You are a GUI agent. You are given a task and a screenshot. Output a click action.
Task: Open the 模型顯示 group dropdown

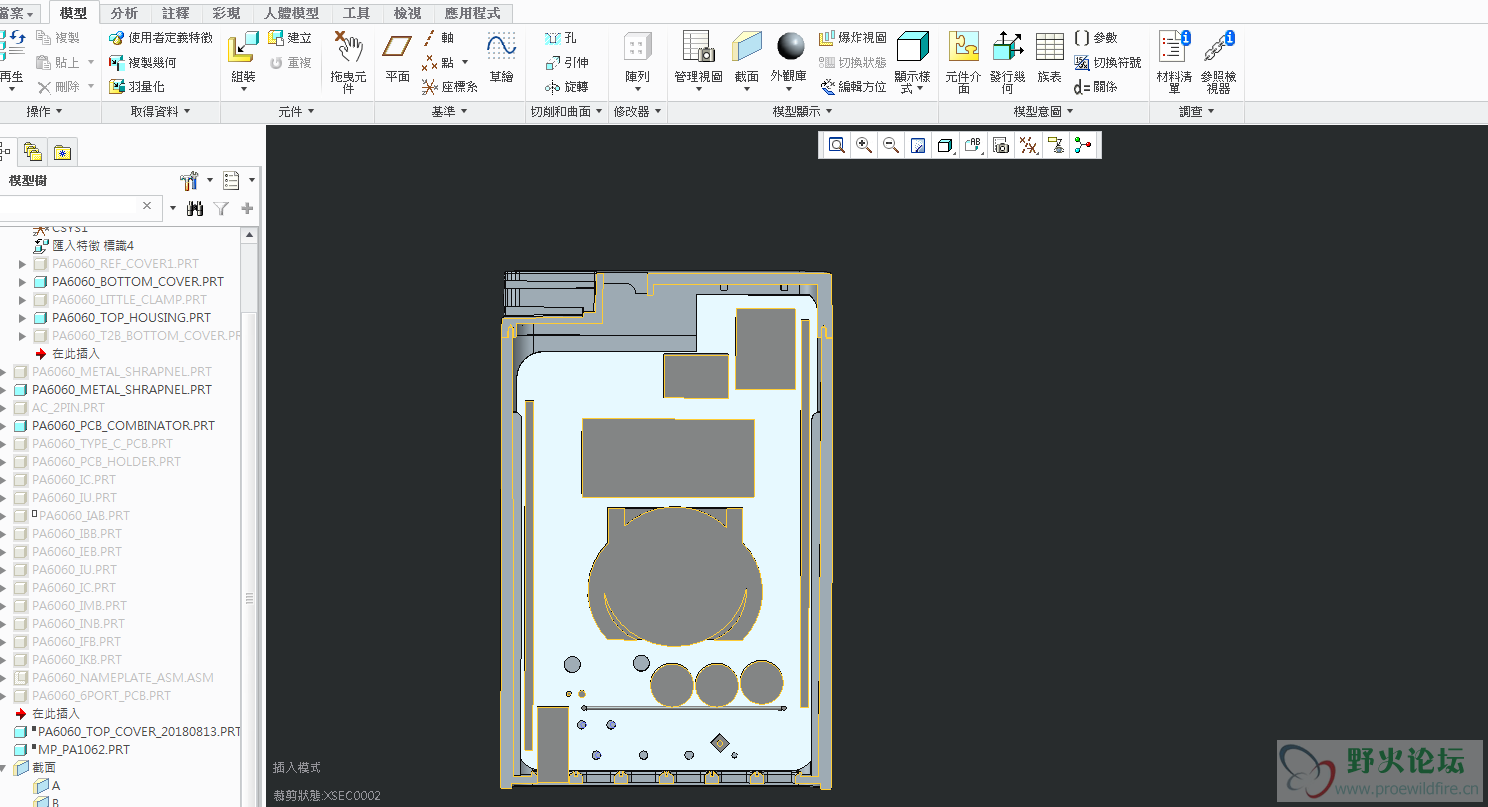[802, 112]
